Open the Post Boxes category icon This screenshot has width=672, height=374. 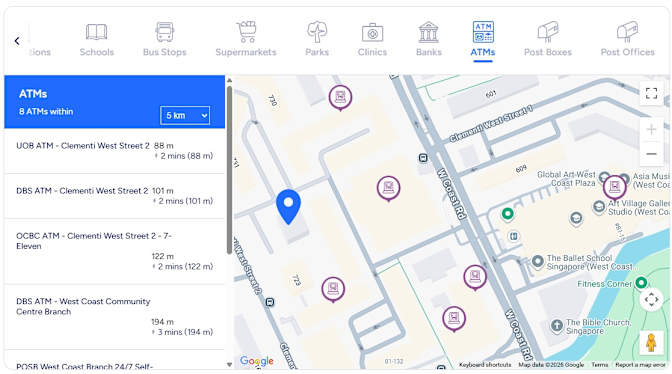(x=548, y=32)
